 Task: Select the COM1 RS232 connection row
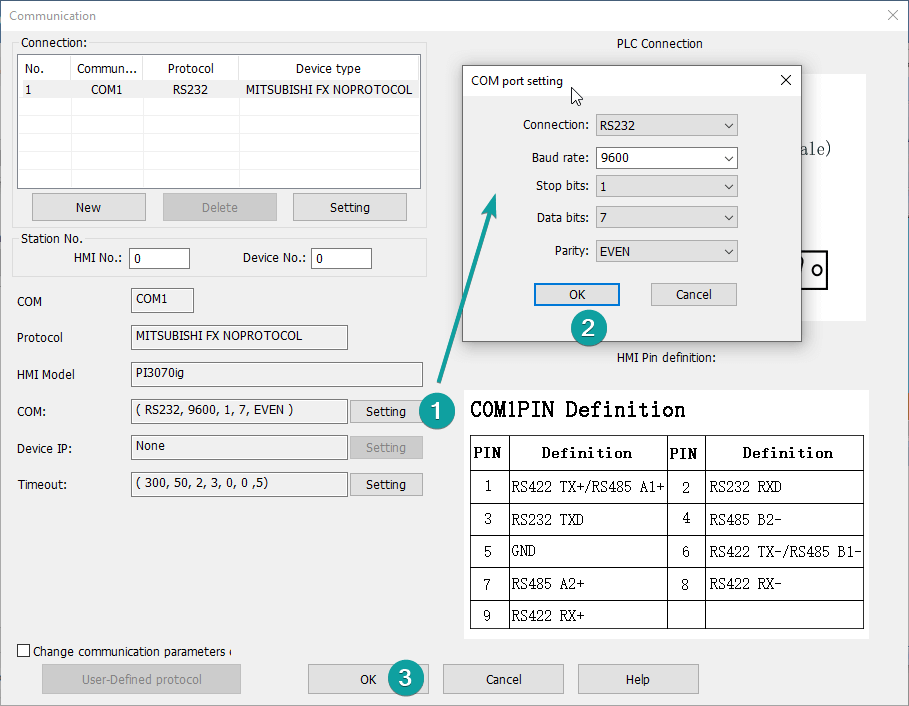(218, 90)
